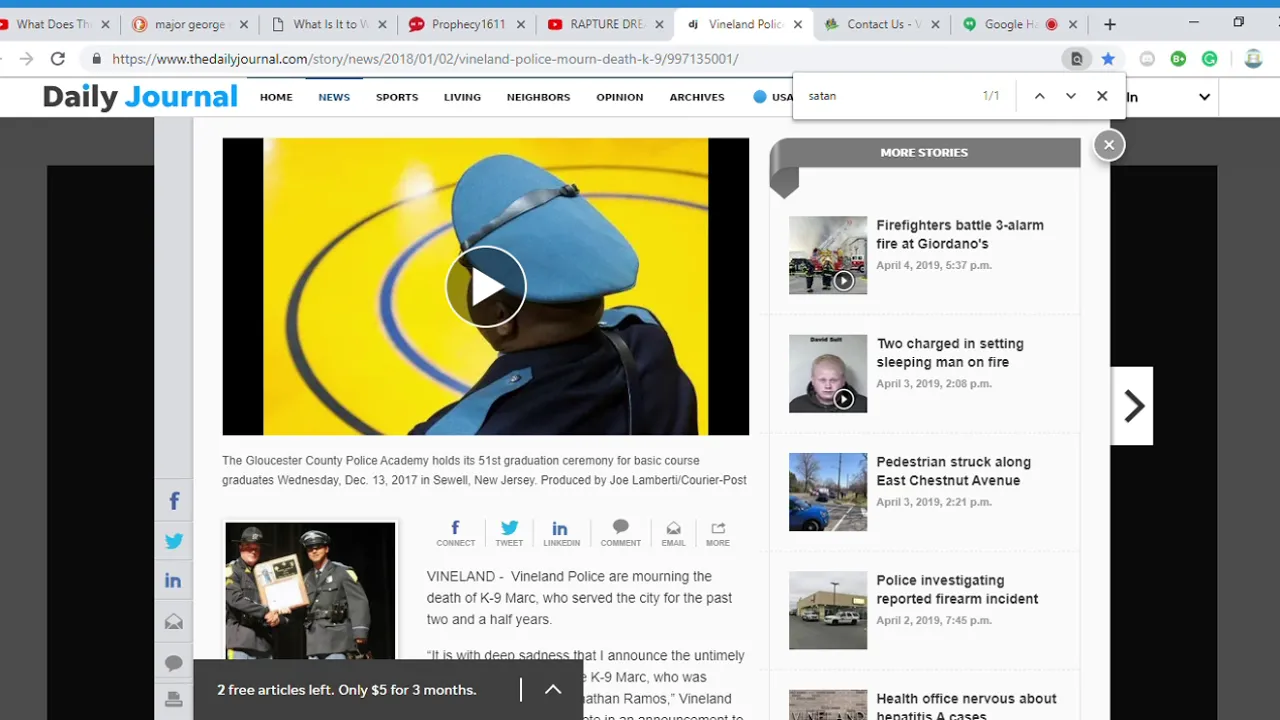Open the OPINION navigation item
This screenshot has width=1280, height=720.
coord(620,97)
